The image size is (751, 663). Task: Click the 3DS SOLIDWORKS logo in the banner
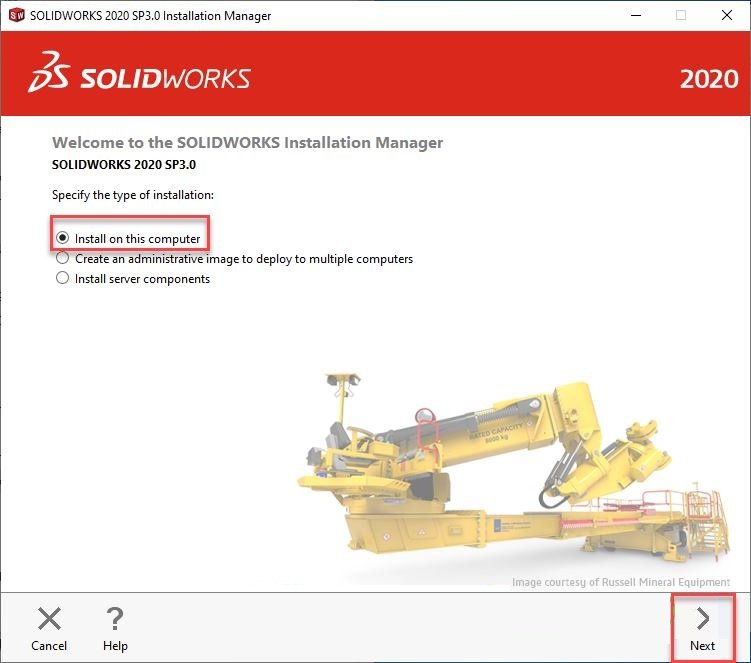coord(139,73)
